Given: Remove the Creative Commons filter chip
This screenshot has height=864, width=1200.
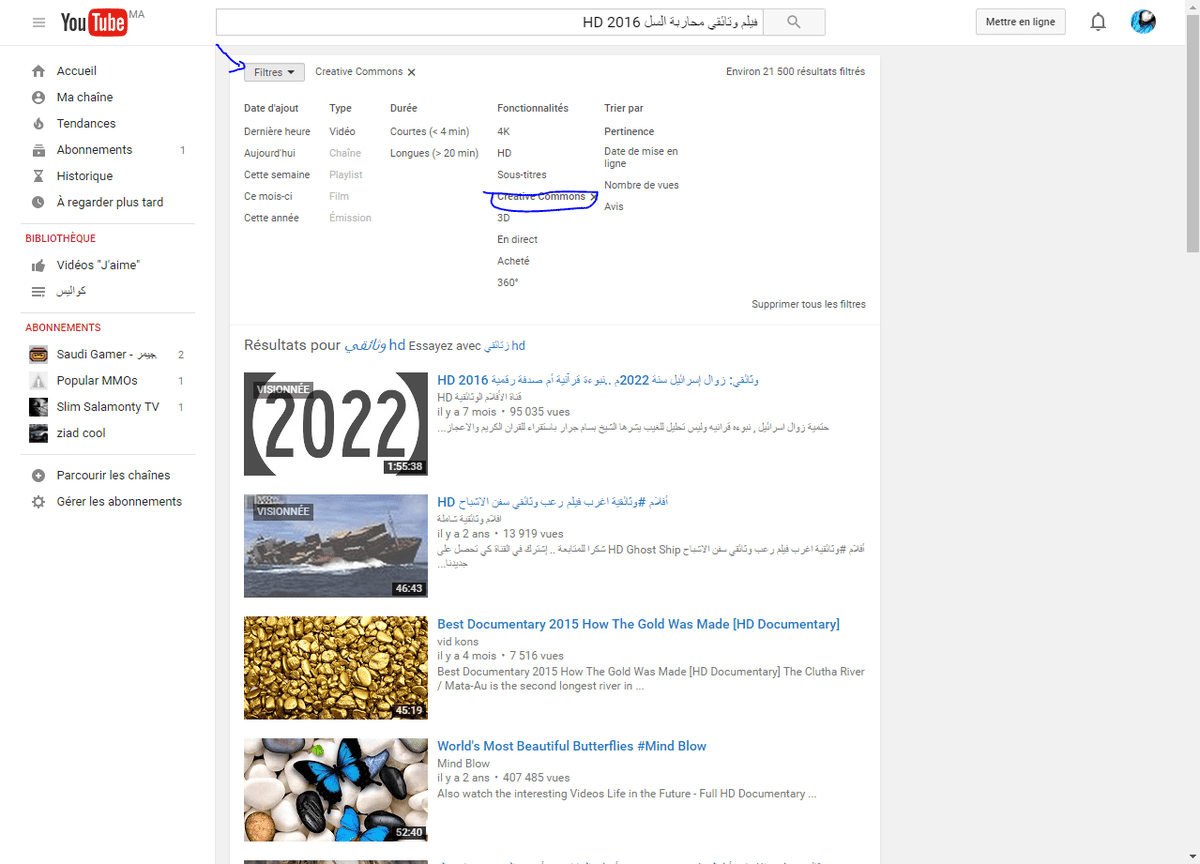Looking at the screenshot, I should tap(411, 72).
